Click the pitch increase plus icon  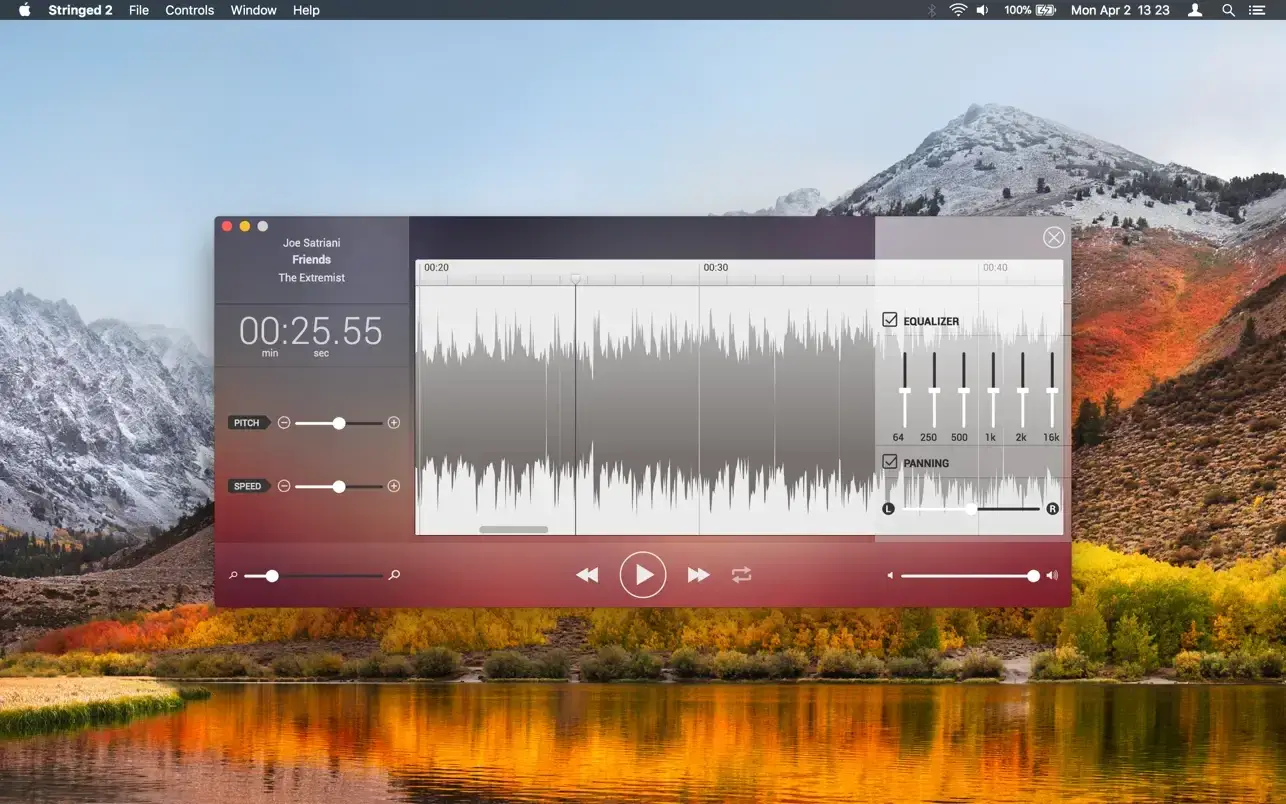coord(394,423)
